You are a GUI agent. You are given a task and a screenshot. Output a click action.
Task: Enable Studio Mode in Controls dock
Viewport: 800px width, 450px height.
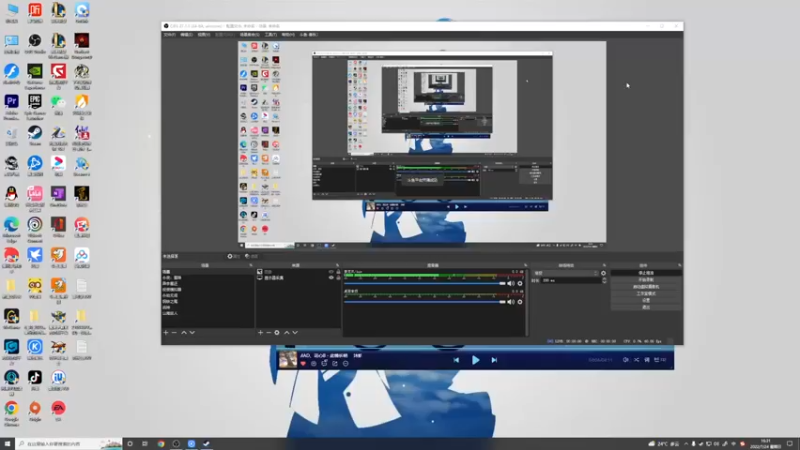tap(646, 293)
